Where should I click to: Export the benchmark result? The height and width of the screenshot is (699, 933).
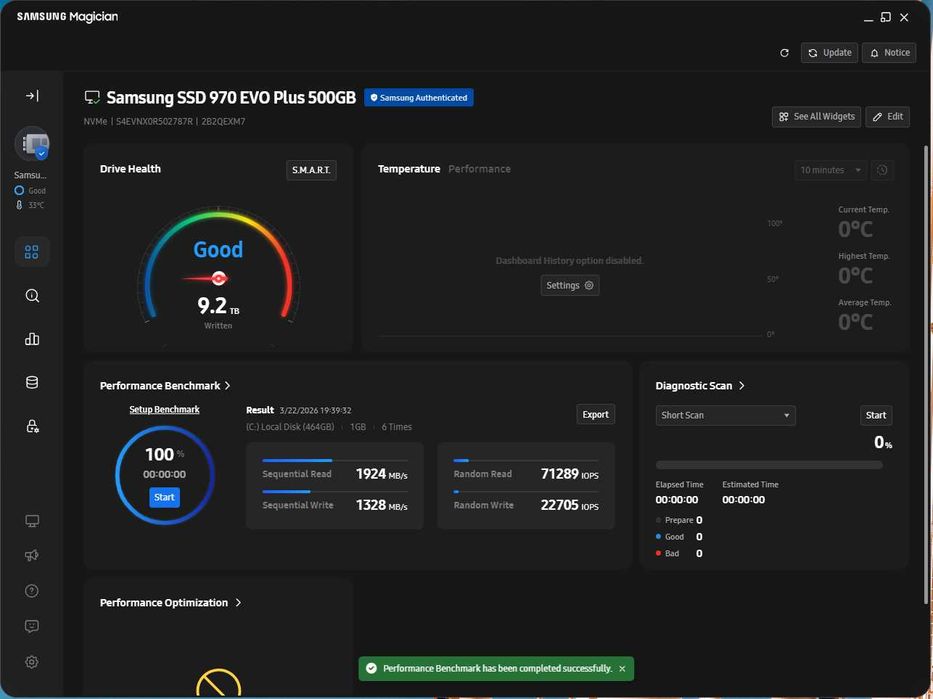coord(595,415)
